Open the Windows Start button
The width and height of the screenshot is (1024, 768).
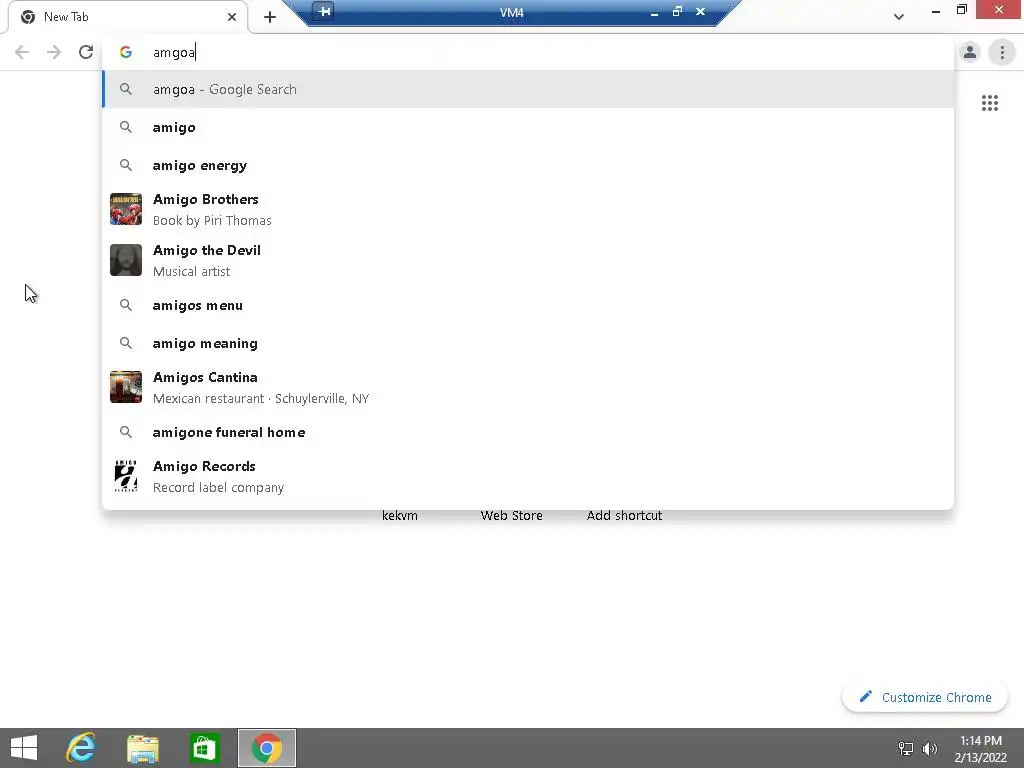[x=24, y=748]
